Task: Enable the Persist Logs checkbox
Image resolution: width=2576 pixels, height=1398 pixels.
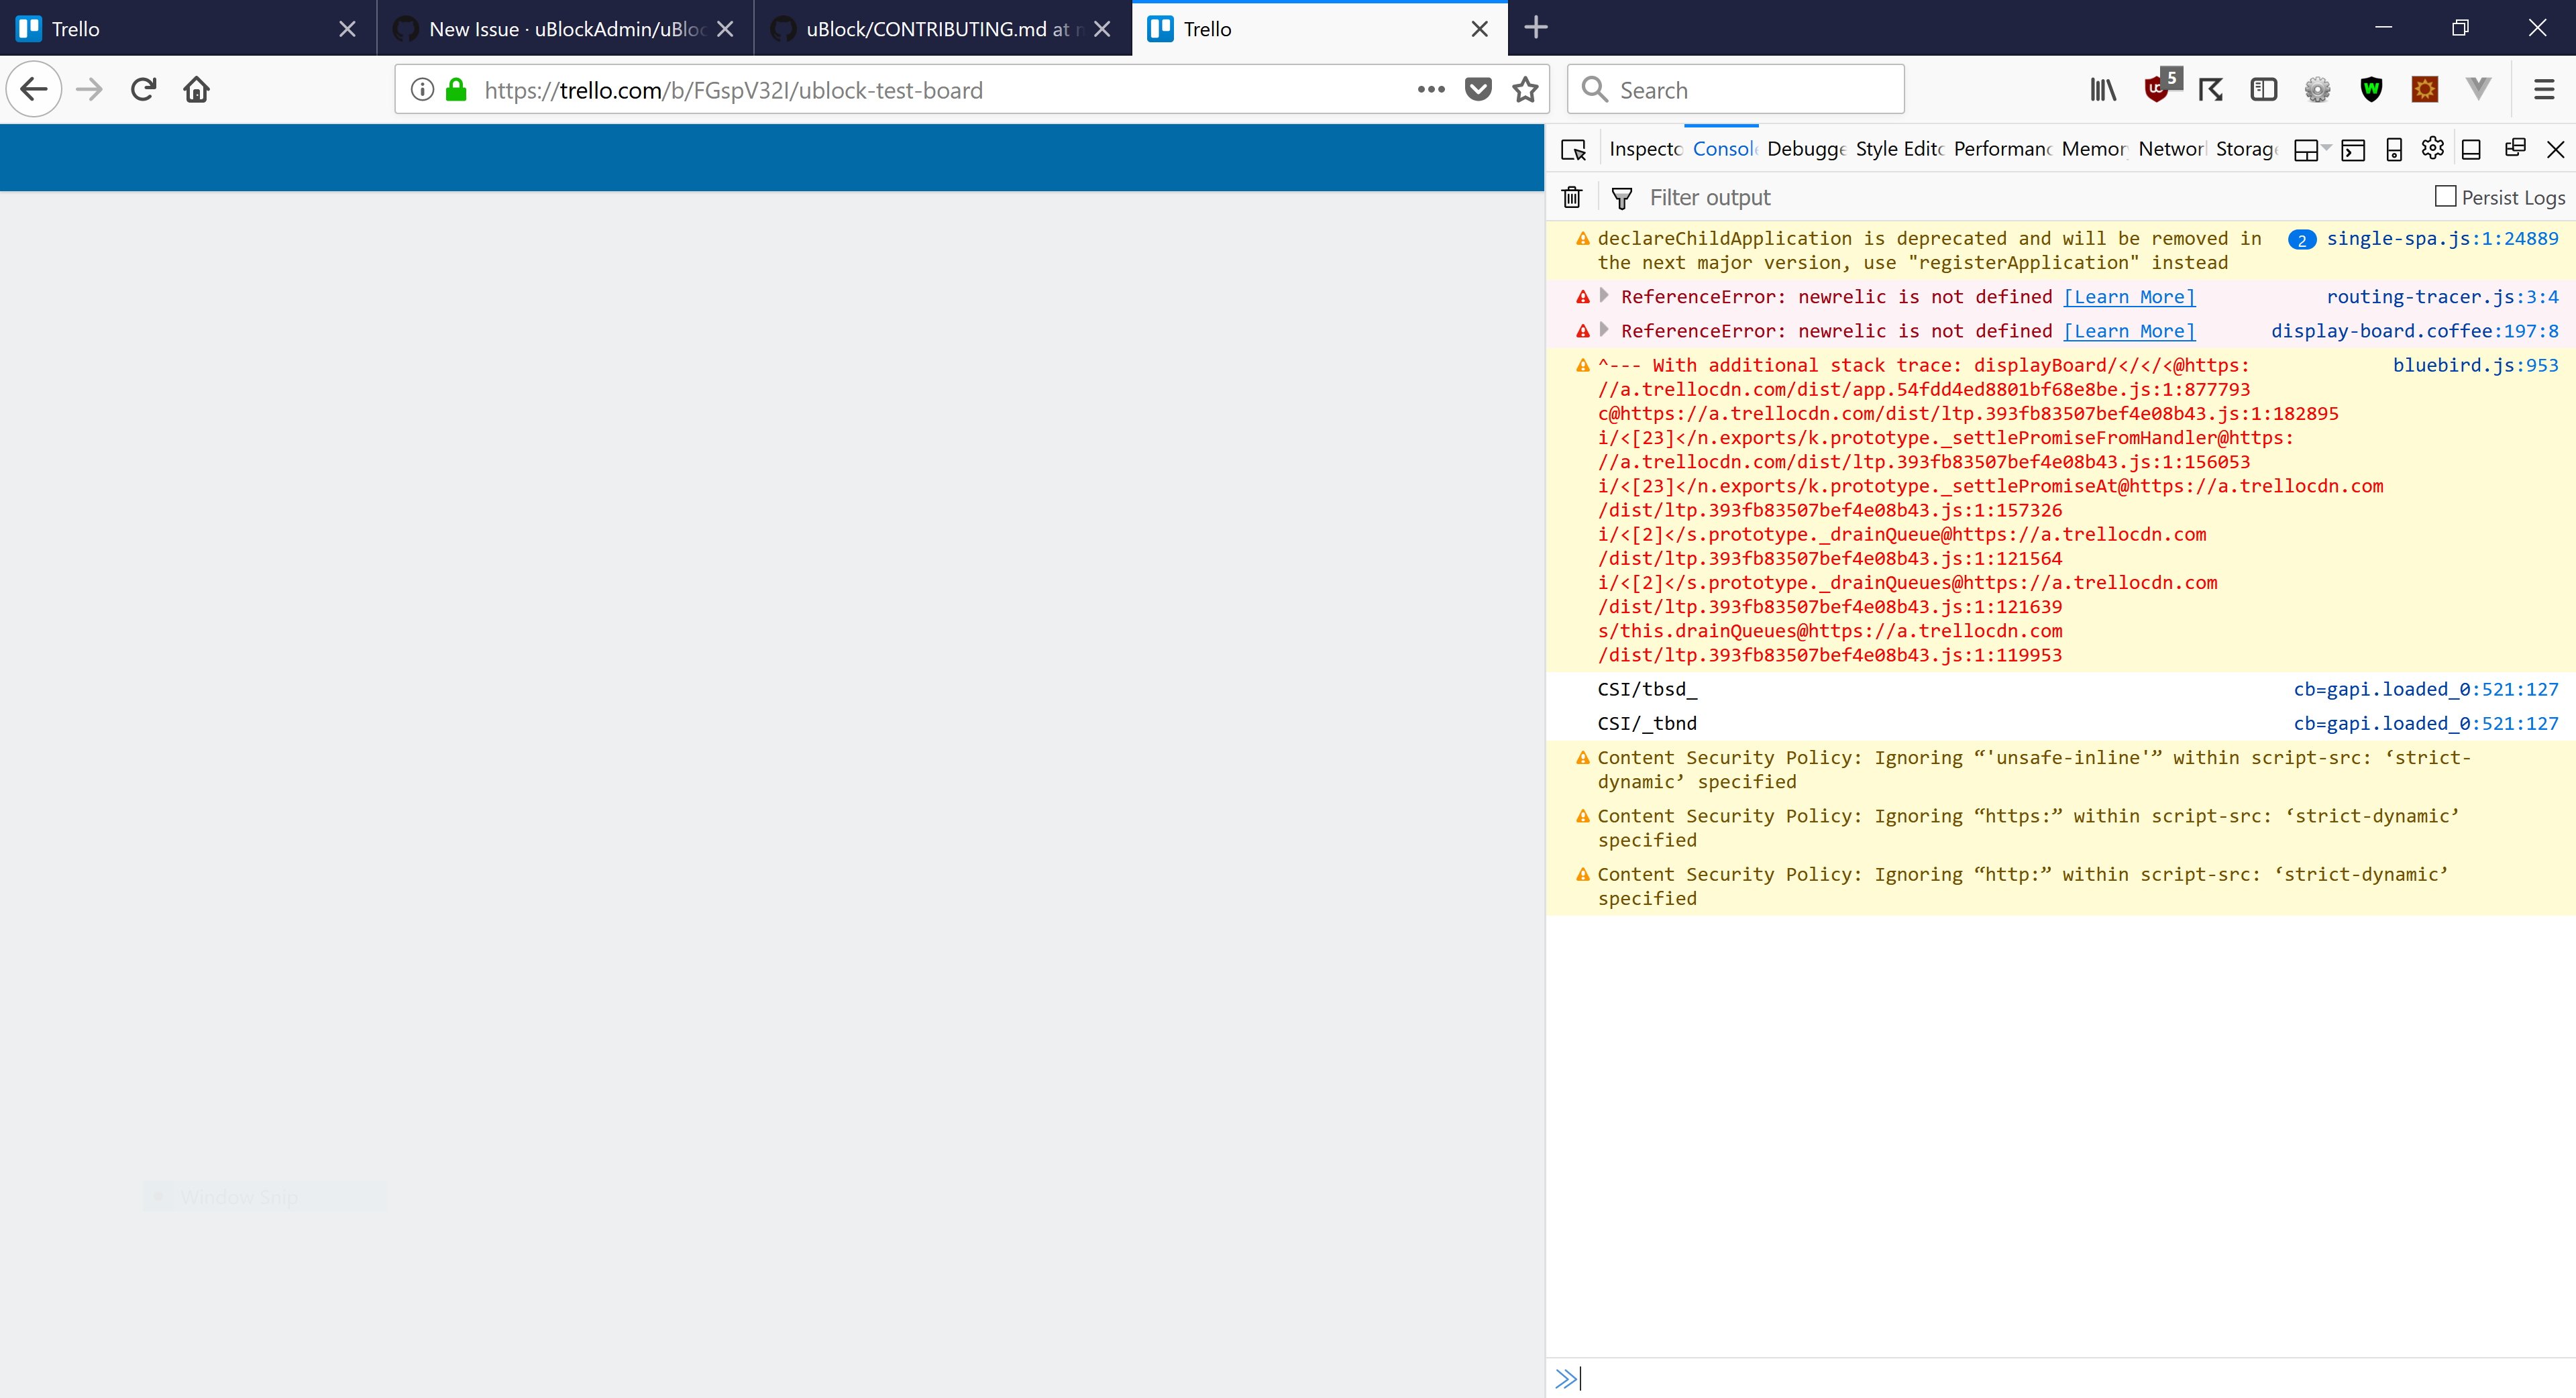Action: (x=2445, y=197)
